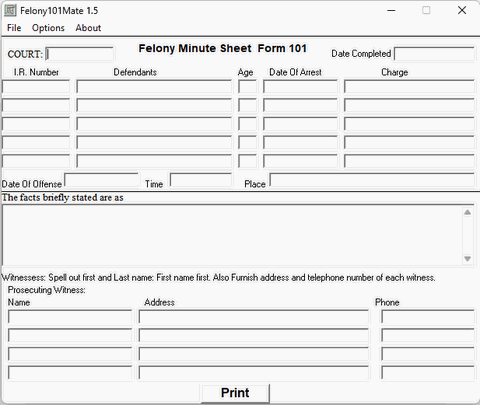Click the first Defendants name field

click(154, 86)
